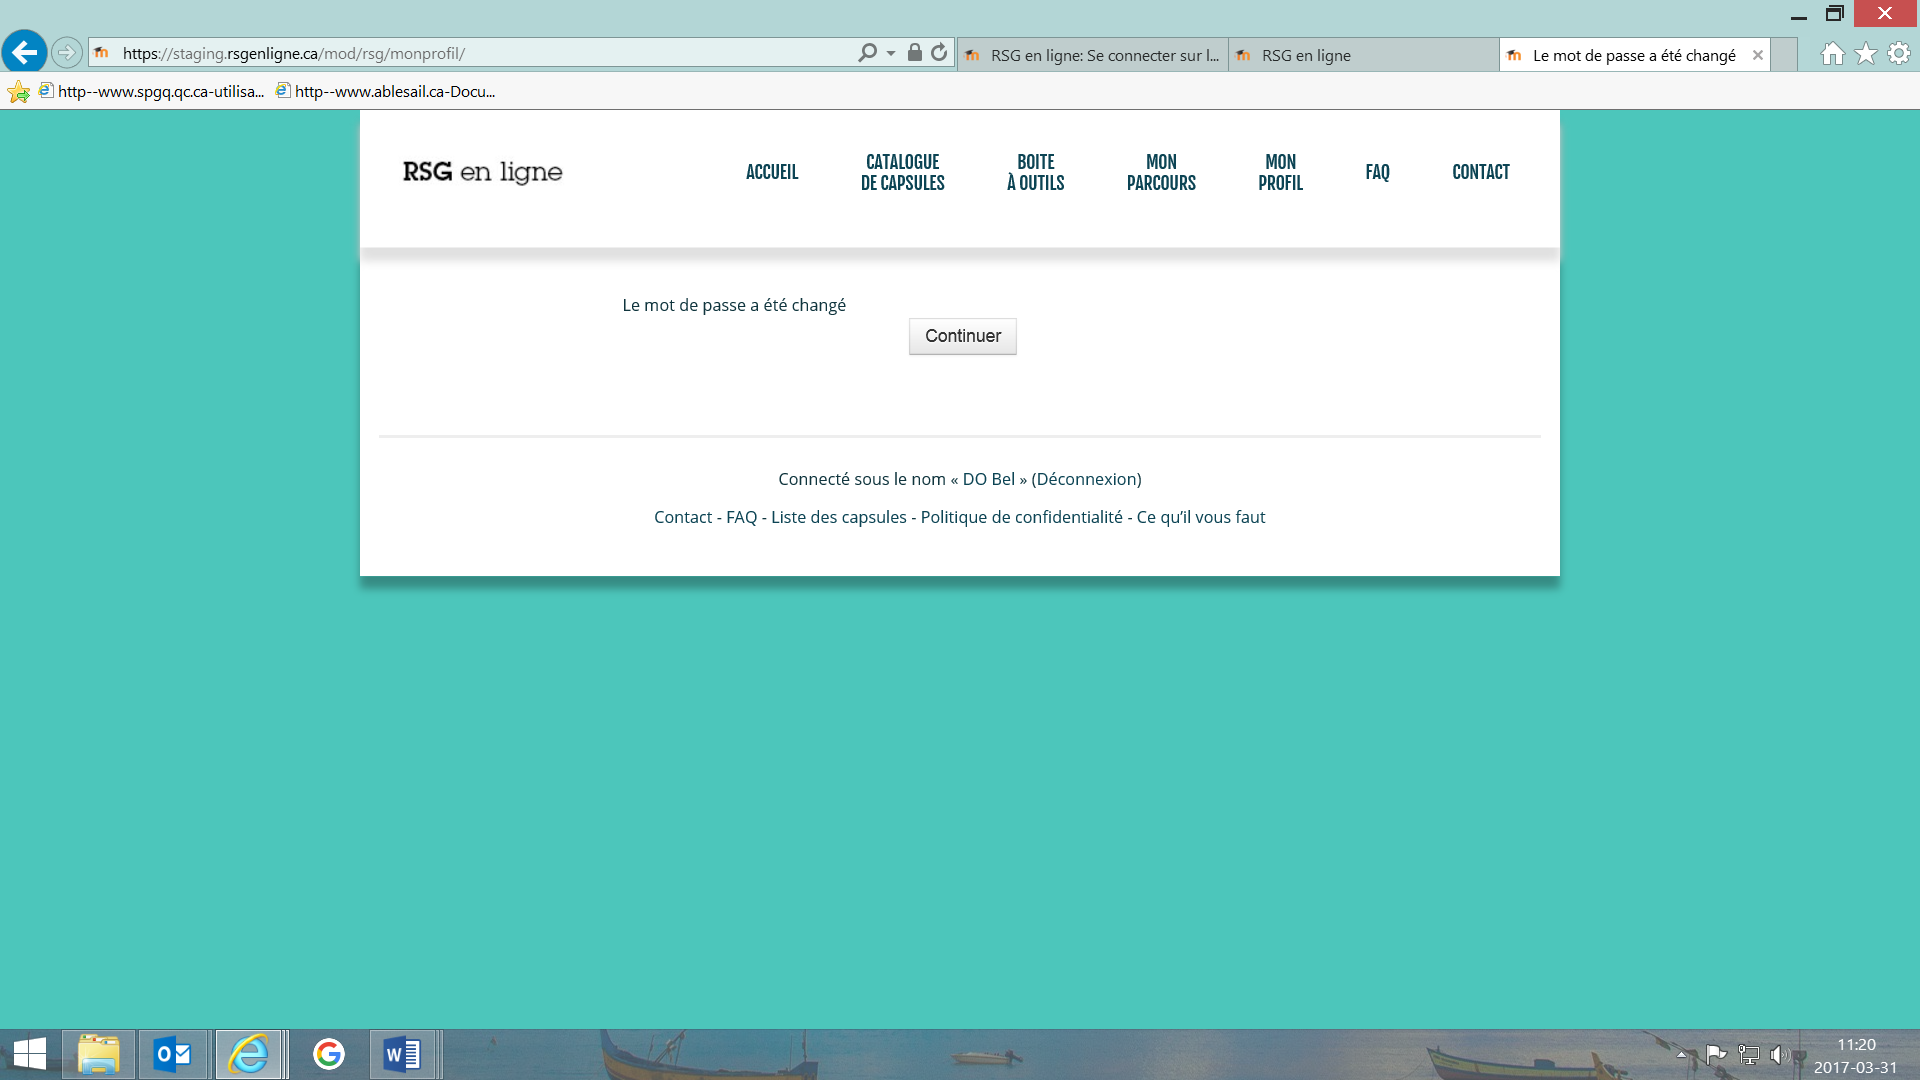Click the security lock icon in address bar
The height and width of the screenshot is (1080, 1920).
(x=914, y=53)
